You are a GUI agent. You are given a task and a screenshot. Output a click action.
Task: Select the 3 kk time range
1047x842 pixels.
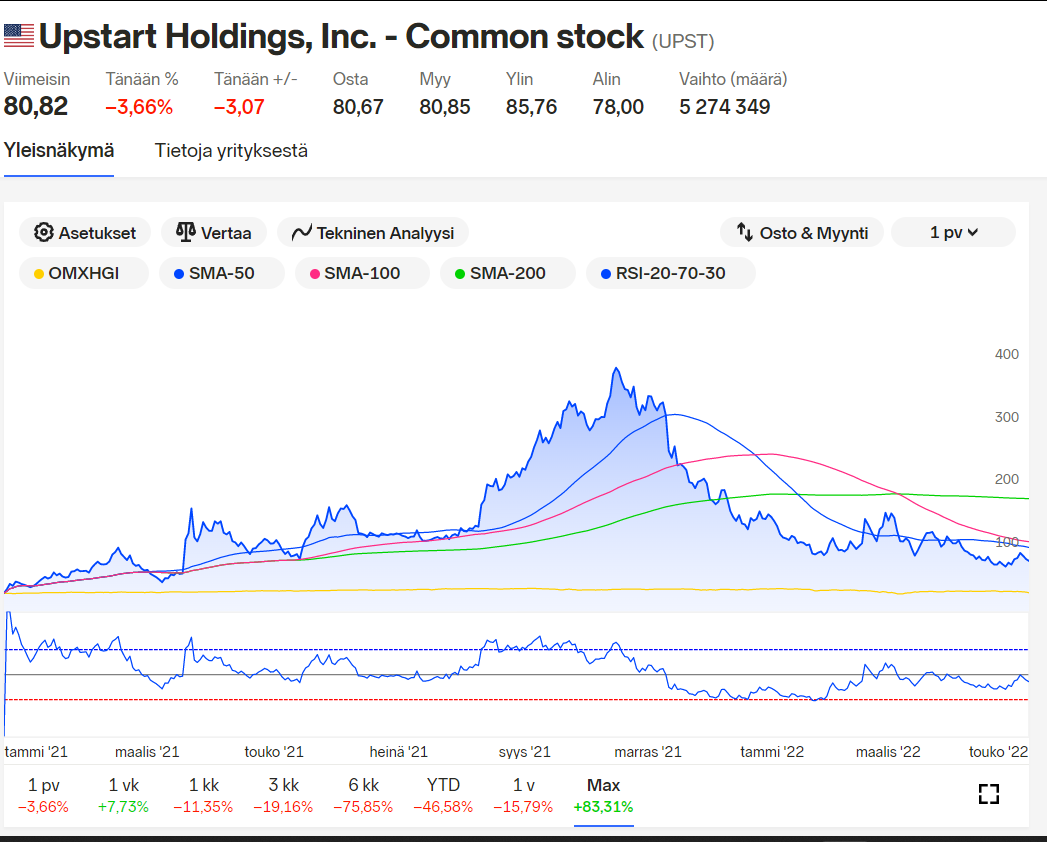point(283,795)
